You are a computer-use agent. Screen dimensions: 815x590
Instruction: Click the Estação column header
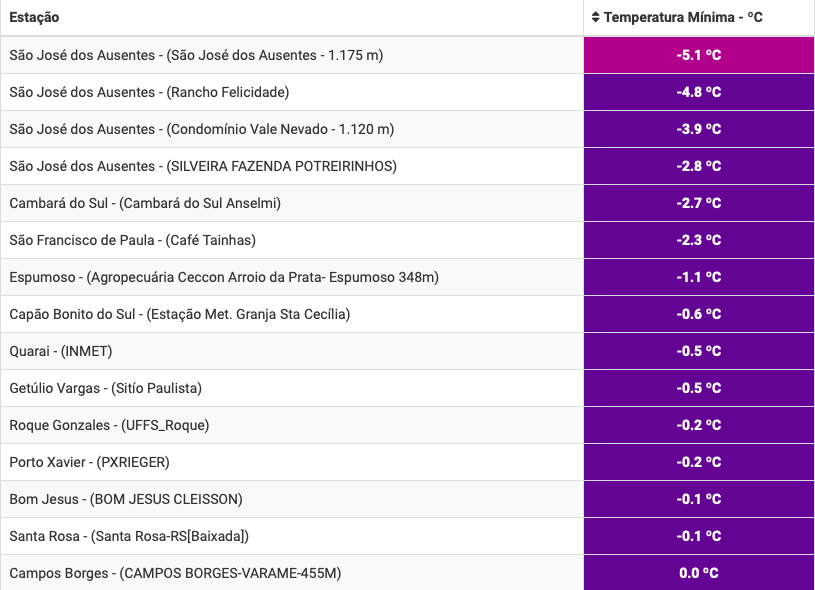[34, 18]
